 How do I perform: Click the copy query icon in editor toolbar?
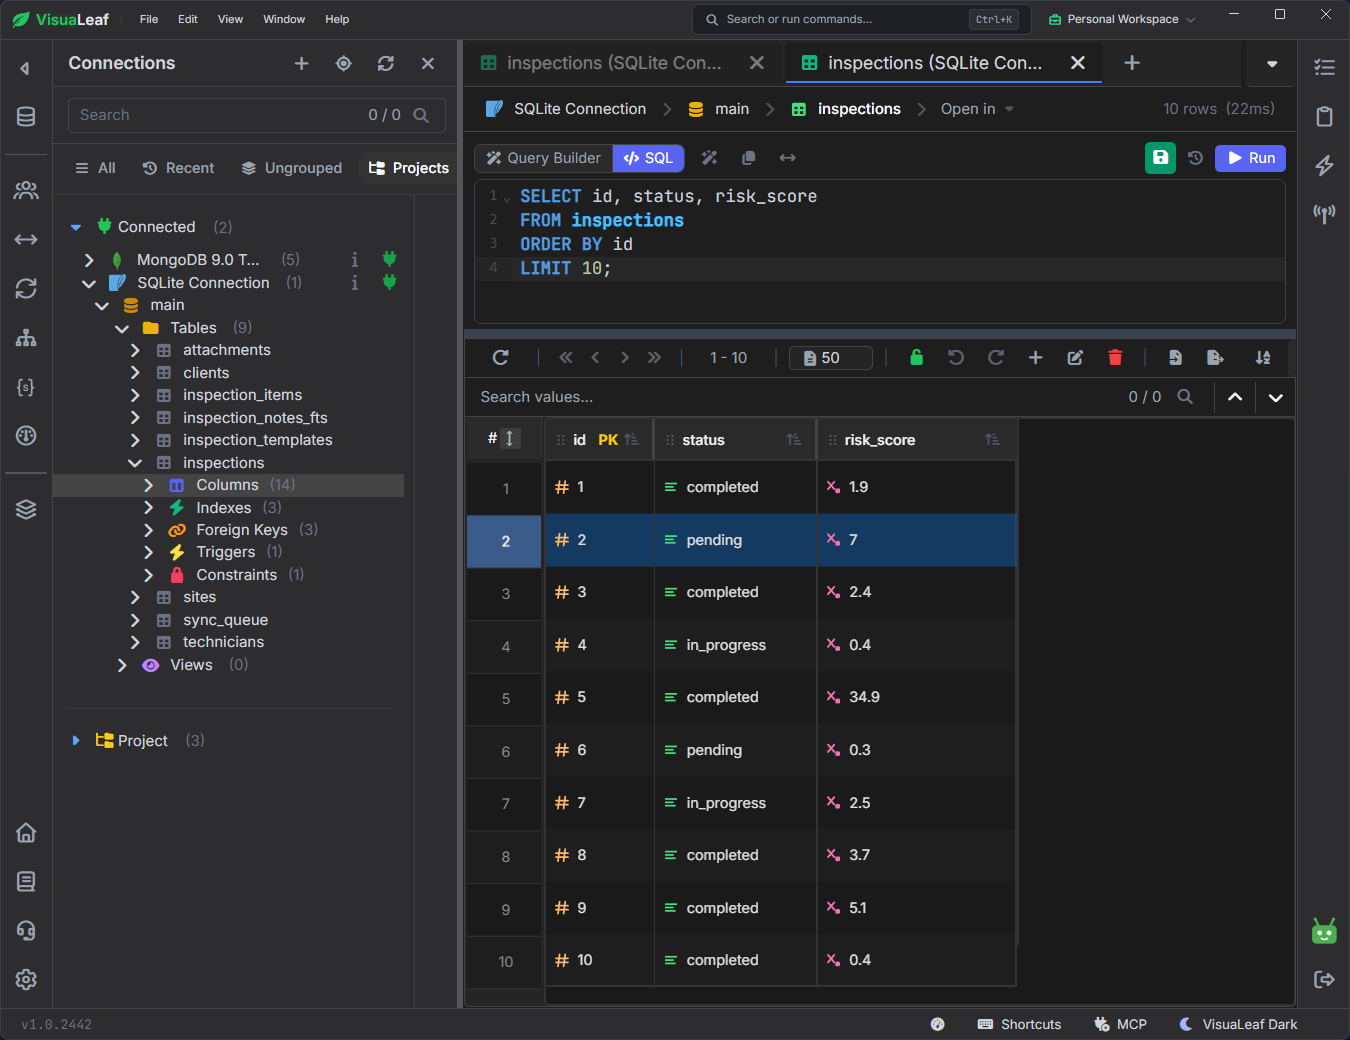(x=748, y=158)
